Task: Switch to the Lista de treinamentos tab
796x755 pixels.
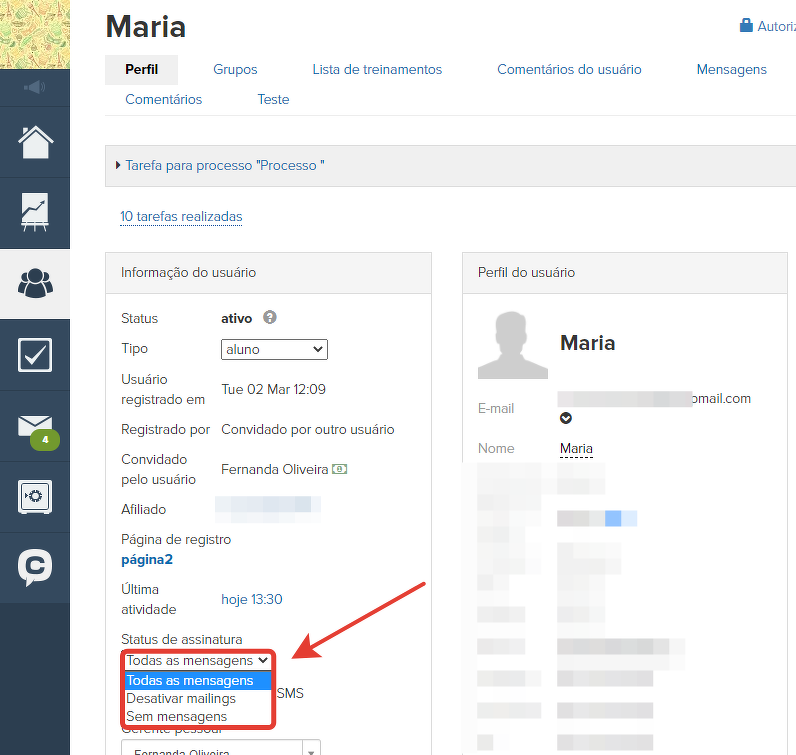Action: (x=377, y=70)
